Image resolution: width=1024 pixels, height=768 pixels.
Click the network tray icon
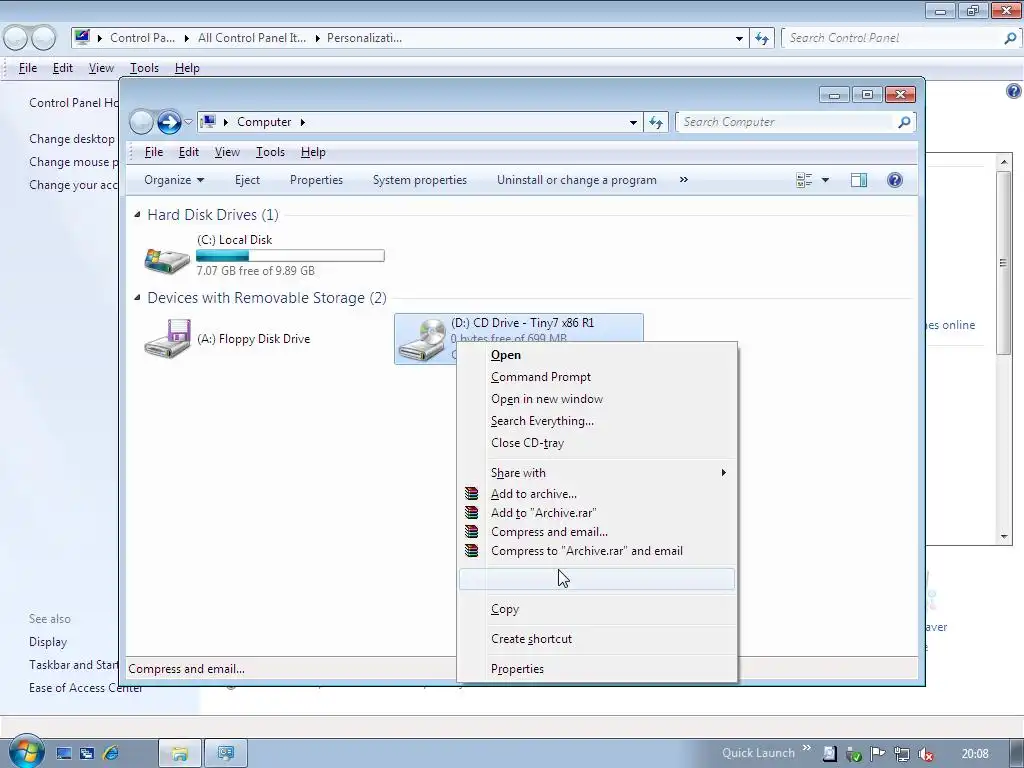point(902,754)
